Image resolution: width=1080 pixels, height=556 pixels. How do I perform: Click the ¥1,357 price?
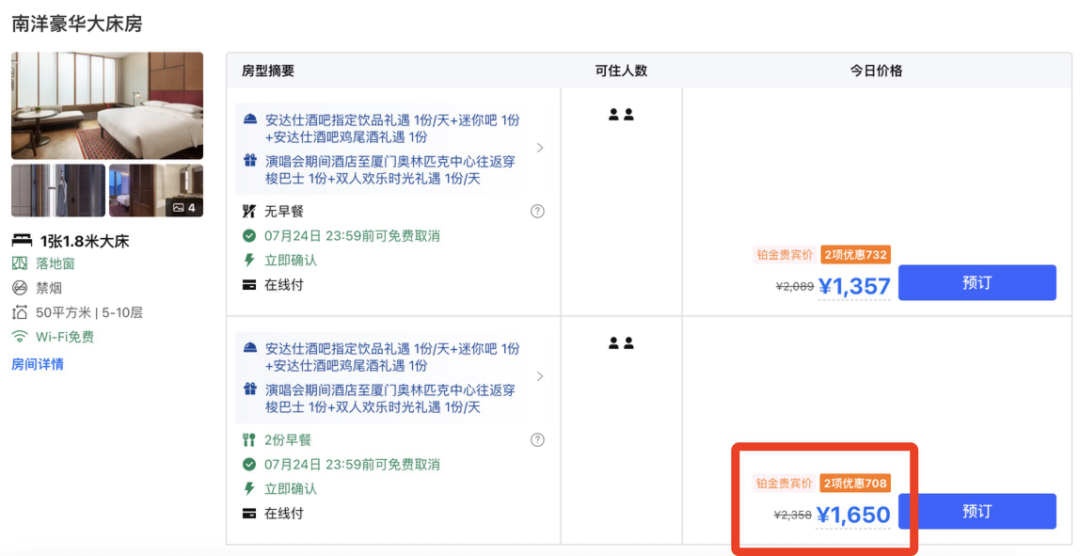point(854,286)
